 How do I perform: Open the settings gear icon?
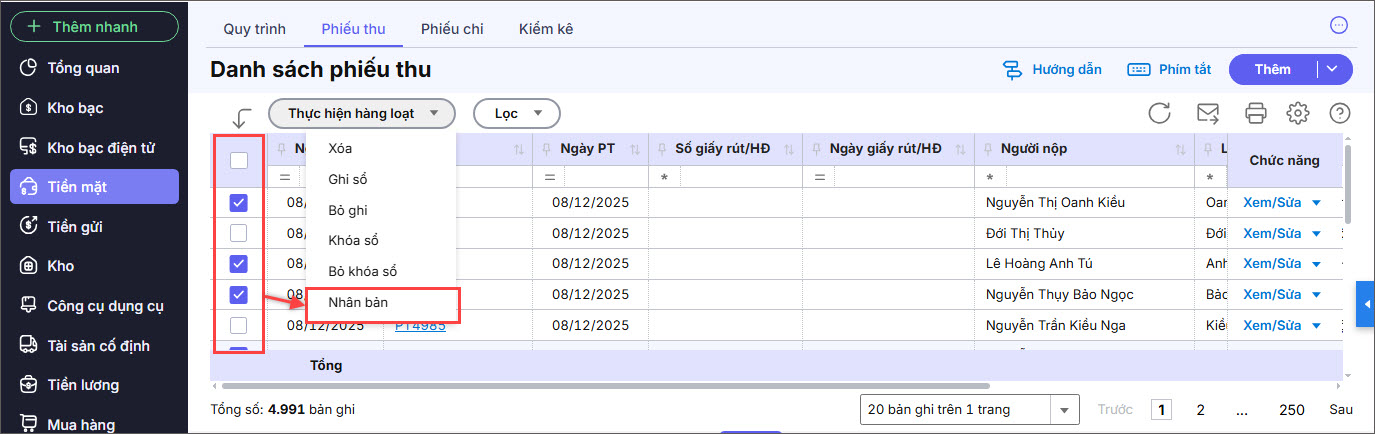tap(1298, 113)
